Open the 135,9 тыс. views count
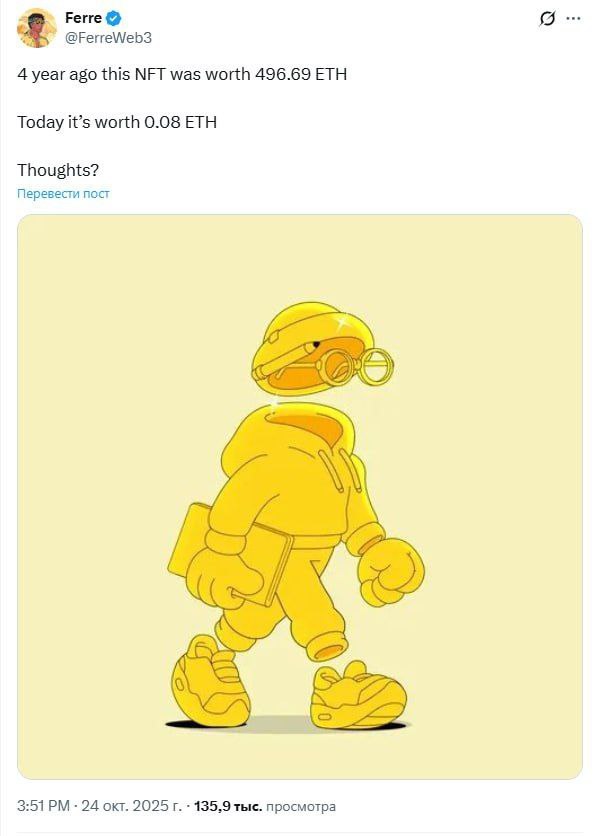Viewport: 599px width, 836px height. click(228, 806)
